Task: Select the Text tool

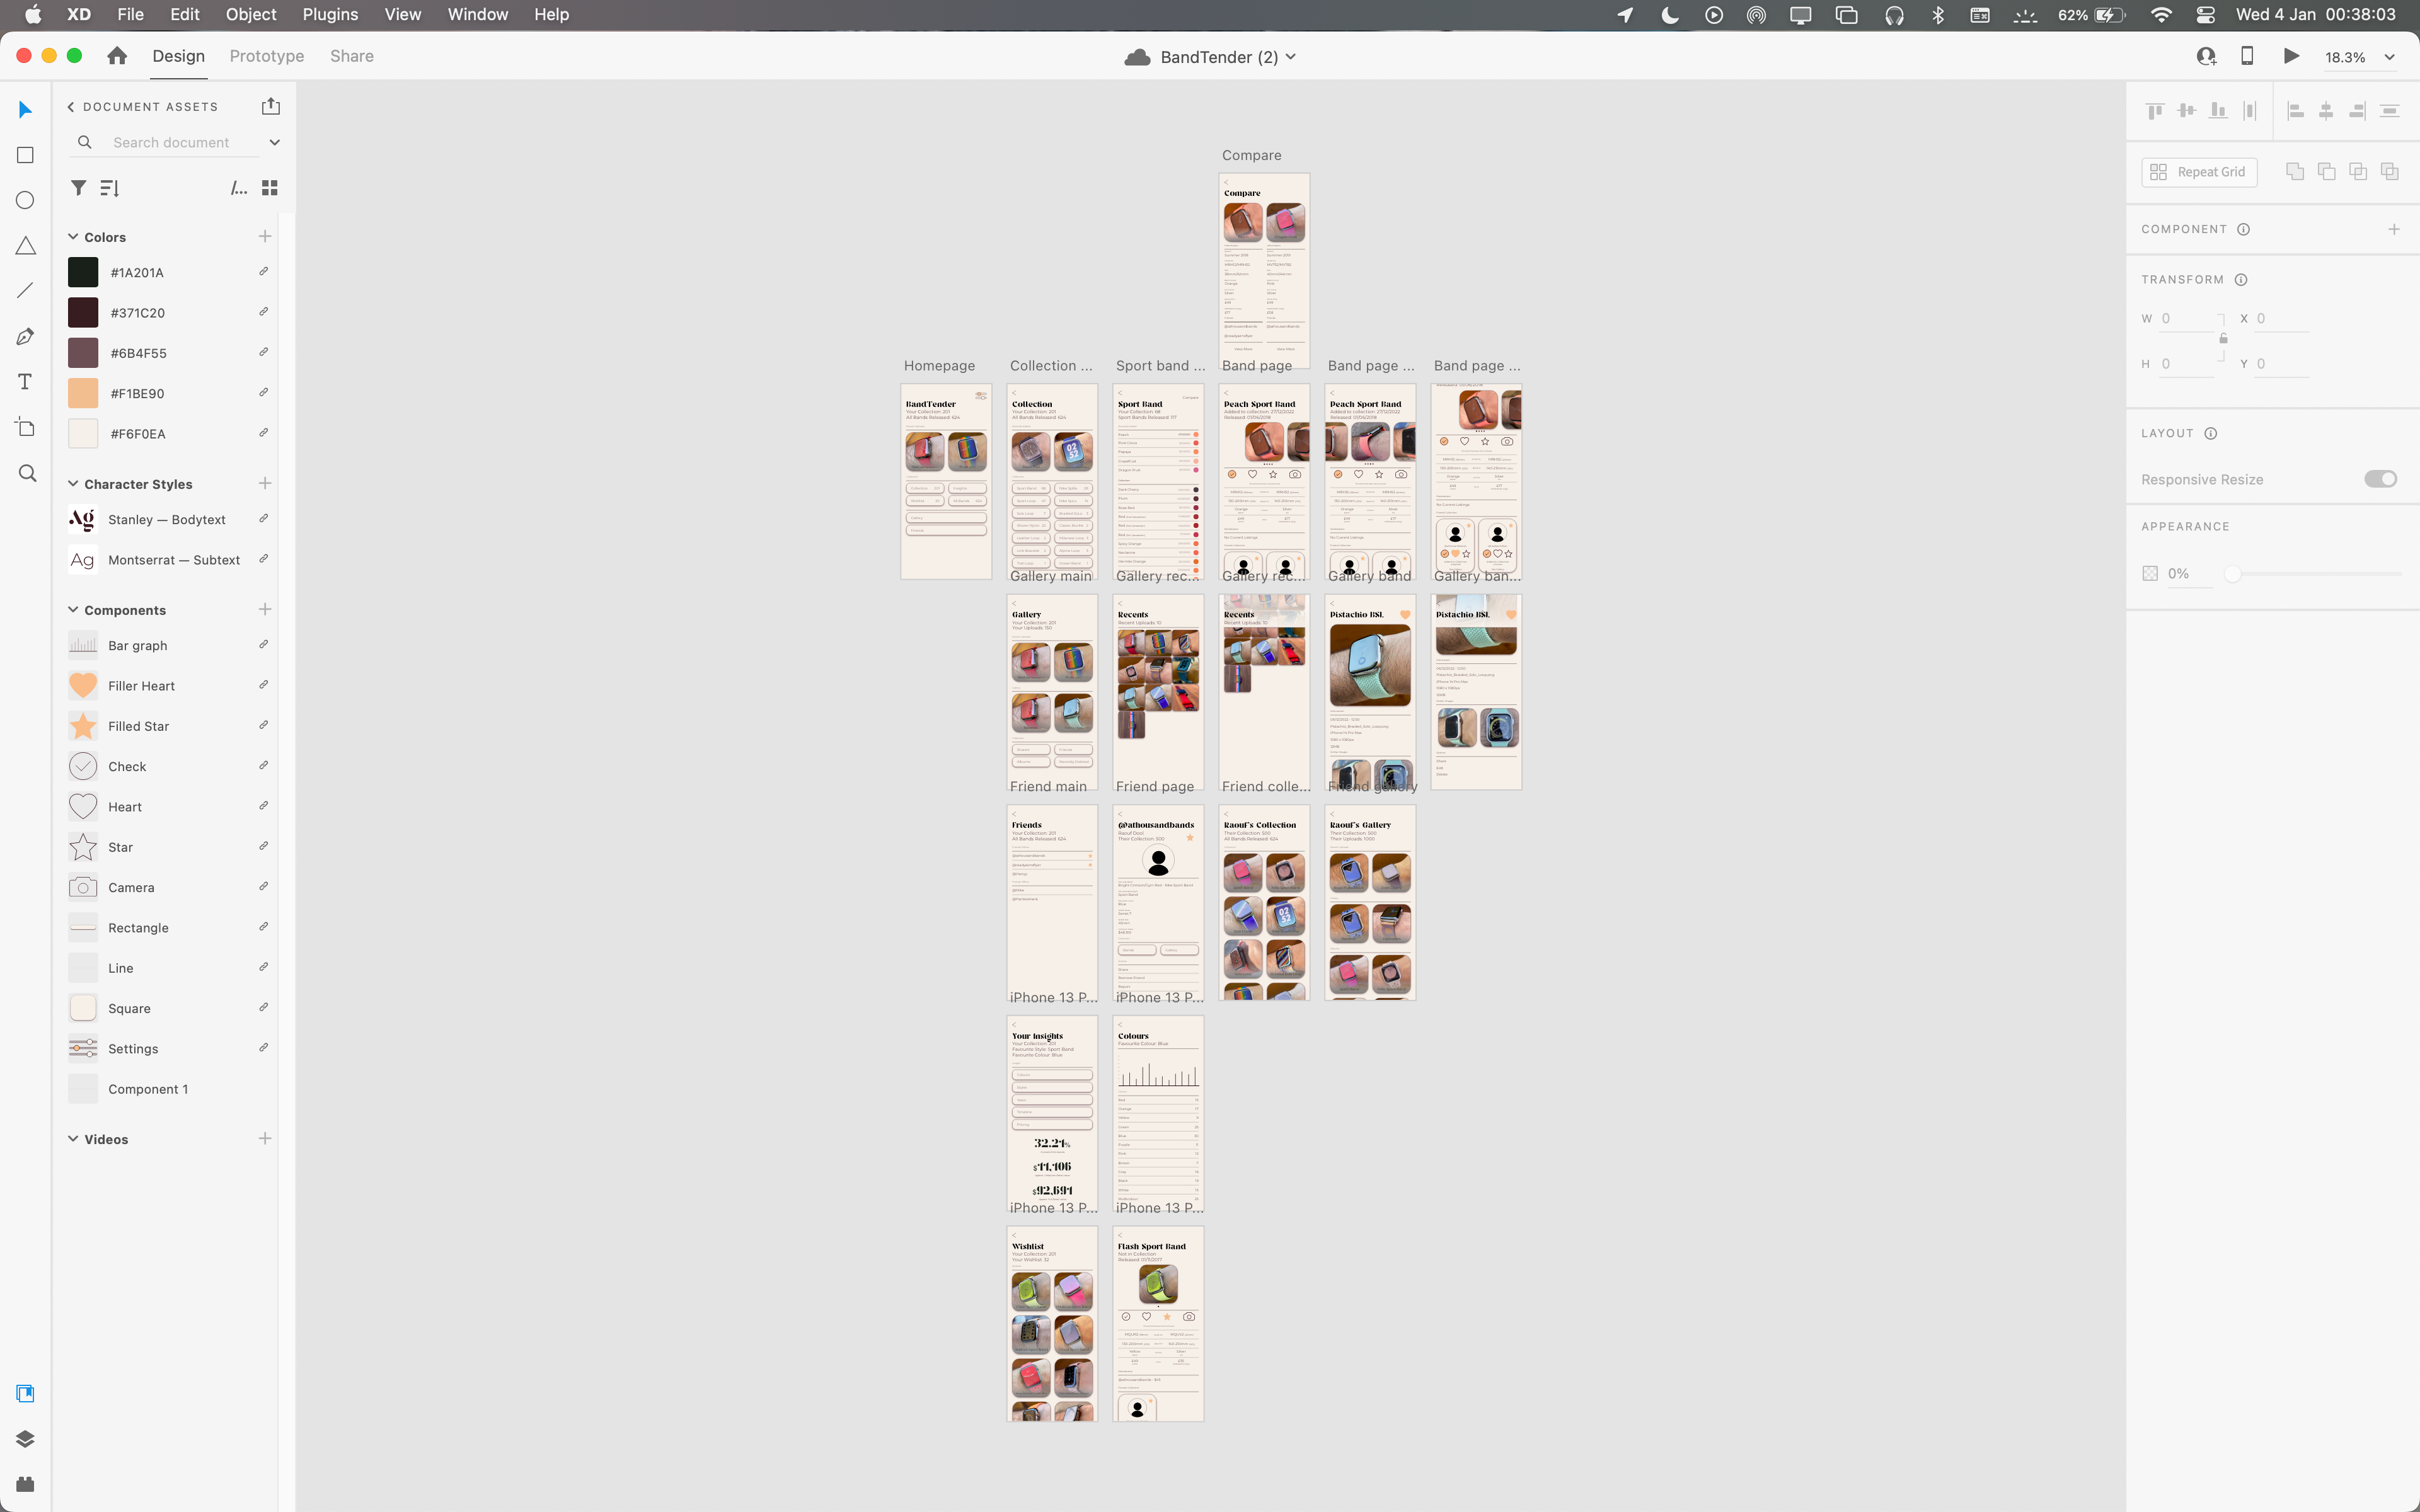Action: (26, 382)
